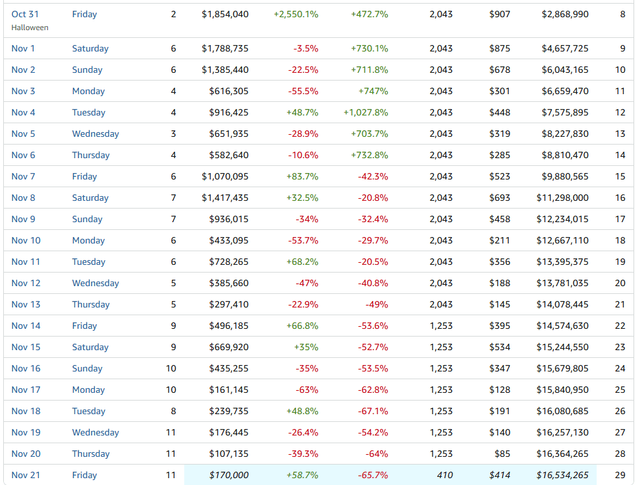
Task: Open the Friday link in Nov 14 row
Action: pyautogui.click(x=85, y=326)
